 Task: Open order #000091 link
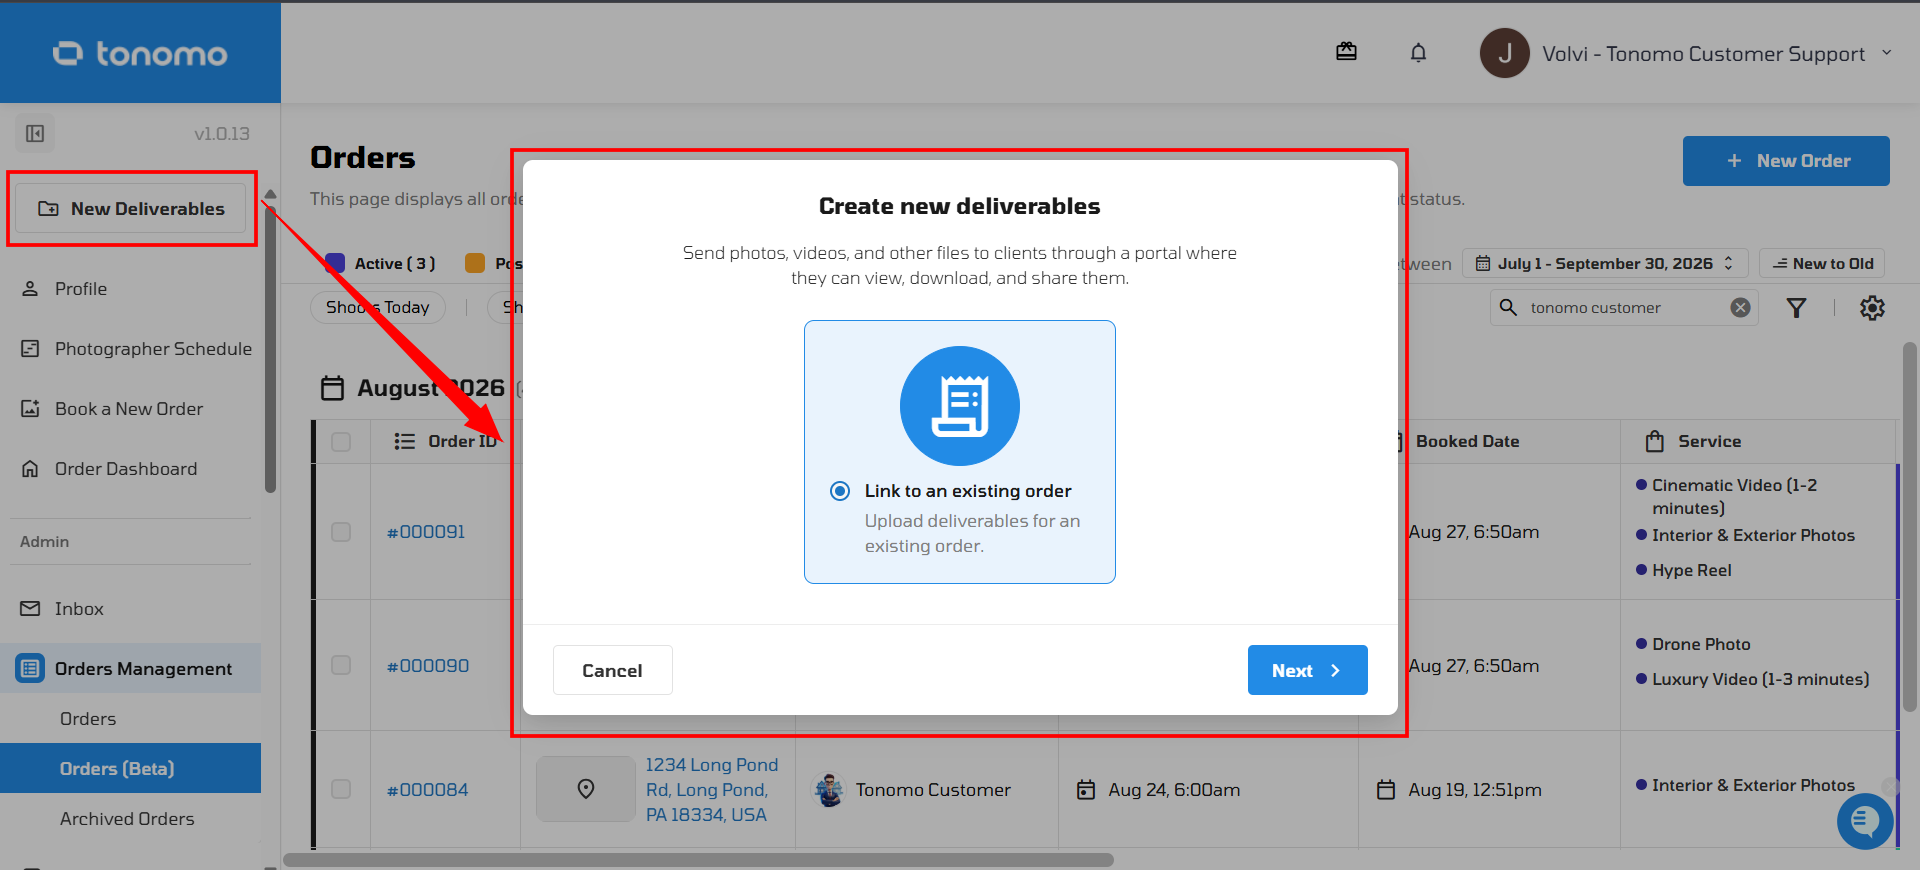point(426,532)
